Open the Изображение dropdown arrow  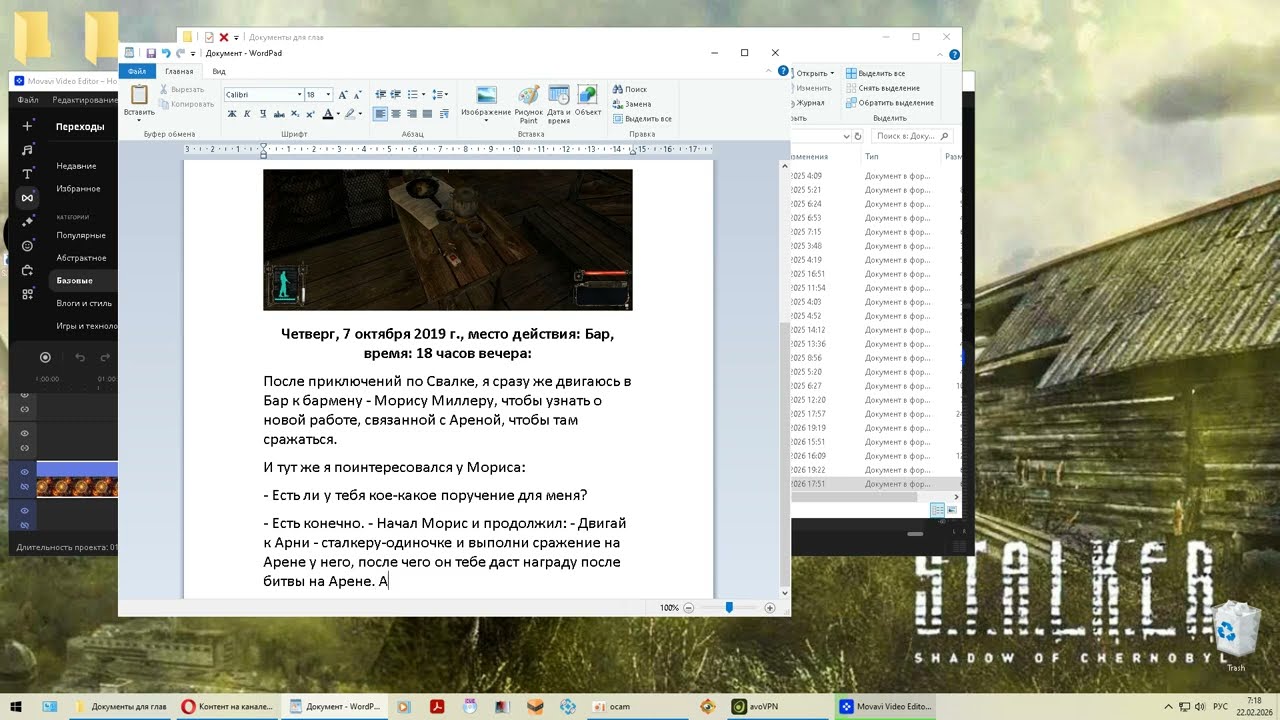[486, 118]
